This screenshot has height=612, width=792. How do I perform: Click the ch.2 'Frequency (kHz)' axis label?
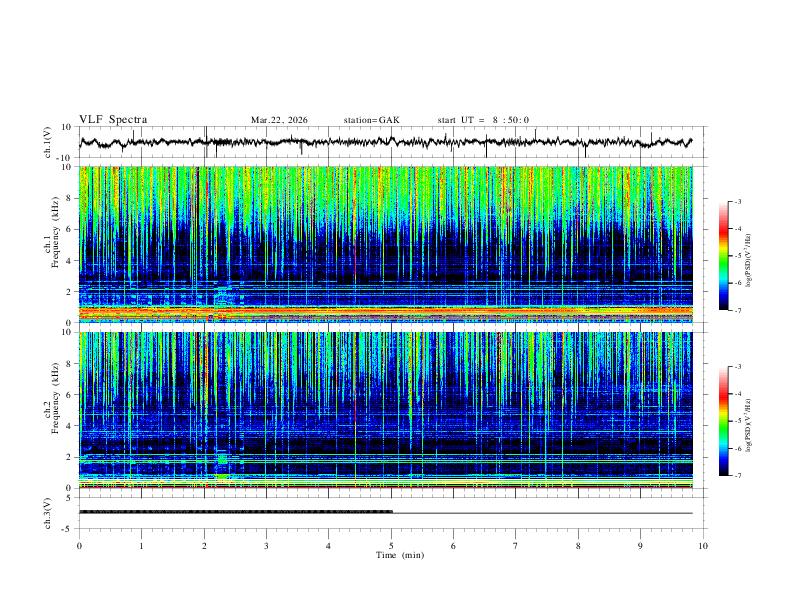click(x=56, y=398)
